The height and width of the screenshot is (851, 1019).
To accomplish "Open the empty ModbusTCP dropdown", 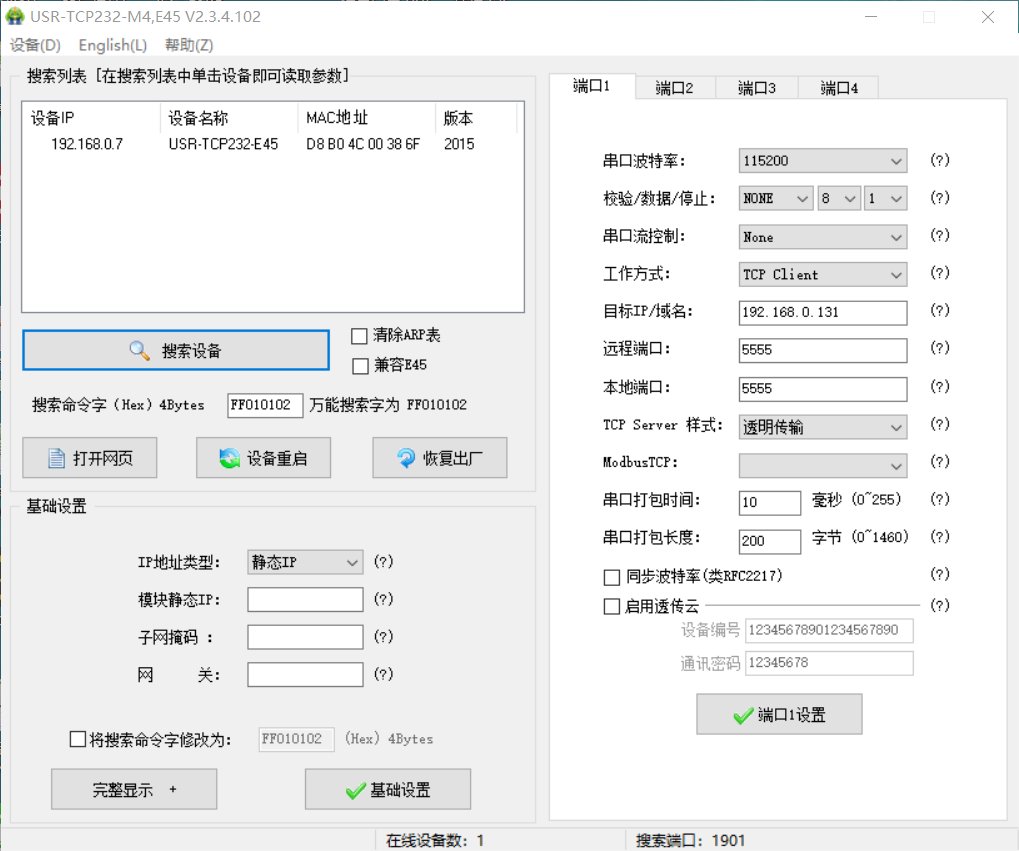I will click(823, 465).
